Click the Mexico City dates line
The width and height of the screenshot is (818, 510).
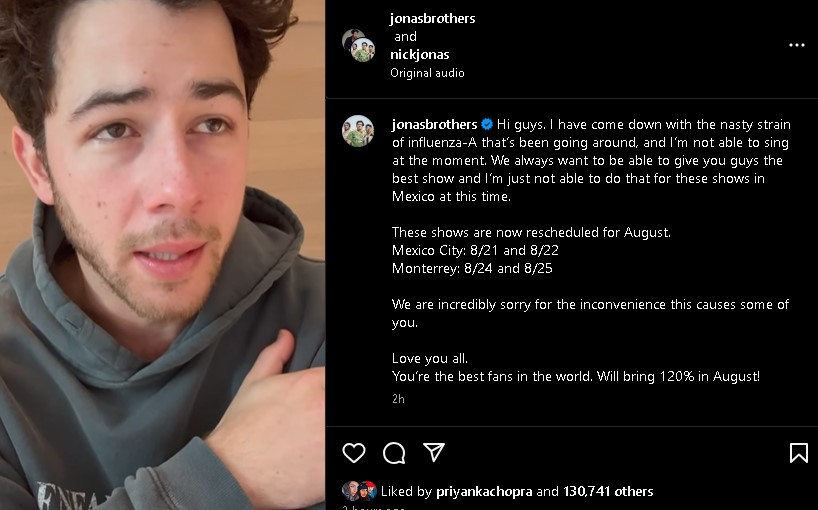[x=475, y=250]
